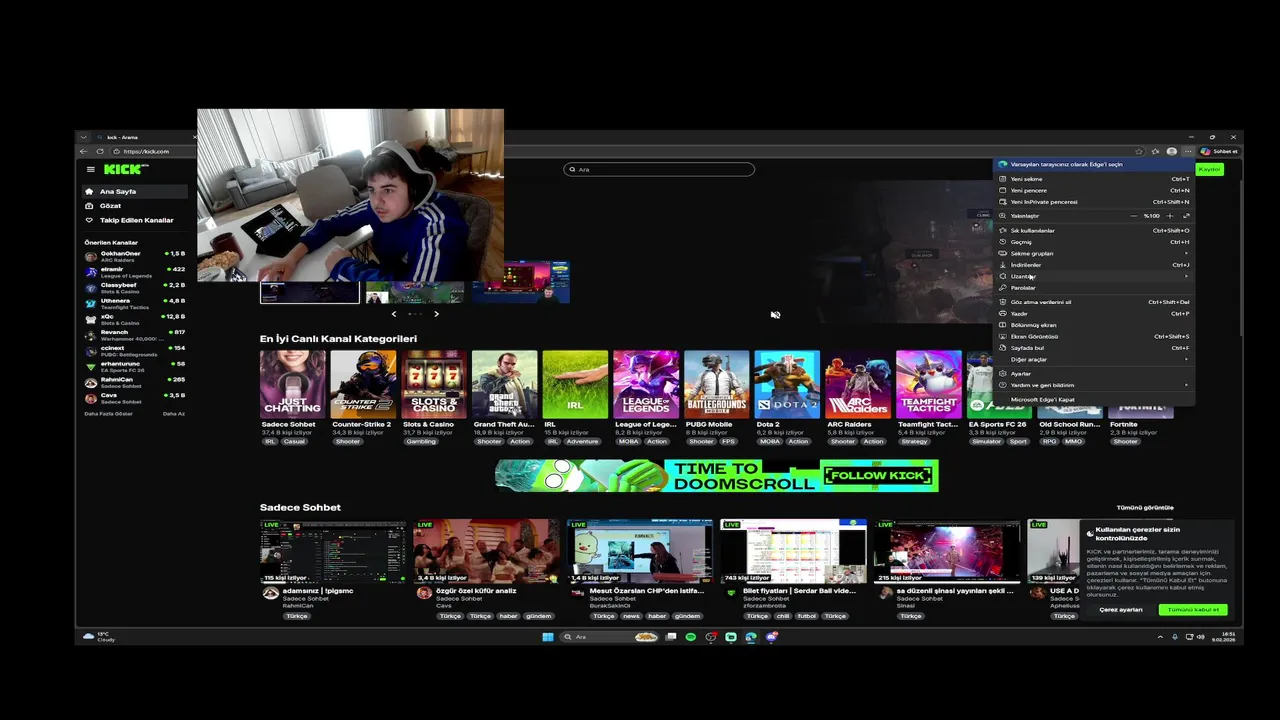
Task: Click the Kick search field Ara
Action: tap(659, 169)
